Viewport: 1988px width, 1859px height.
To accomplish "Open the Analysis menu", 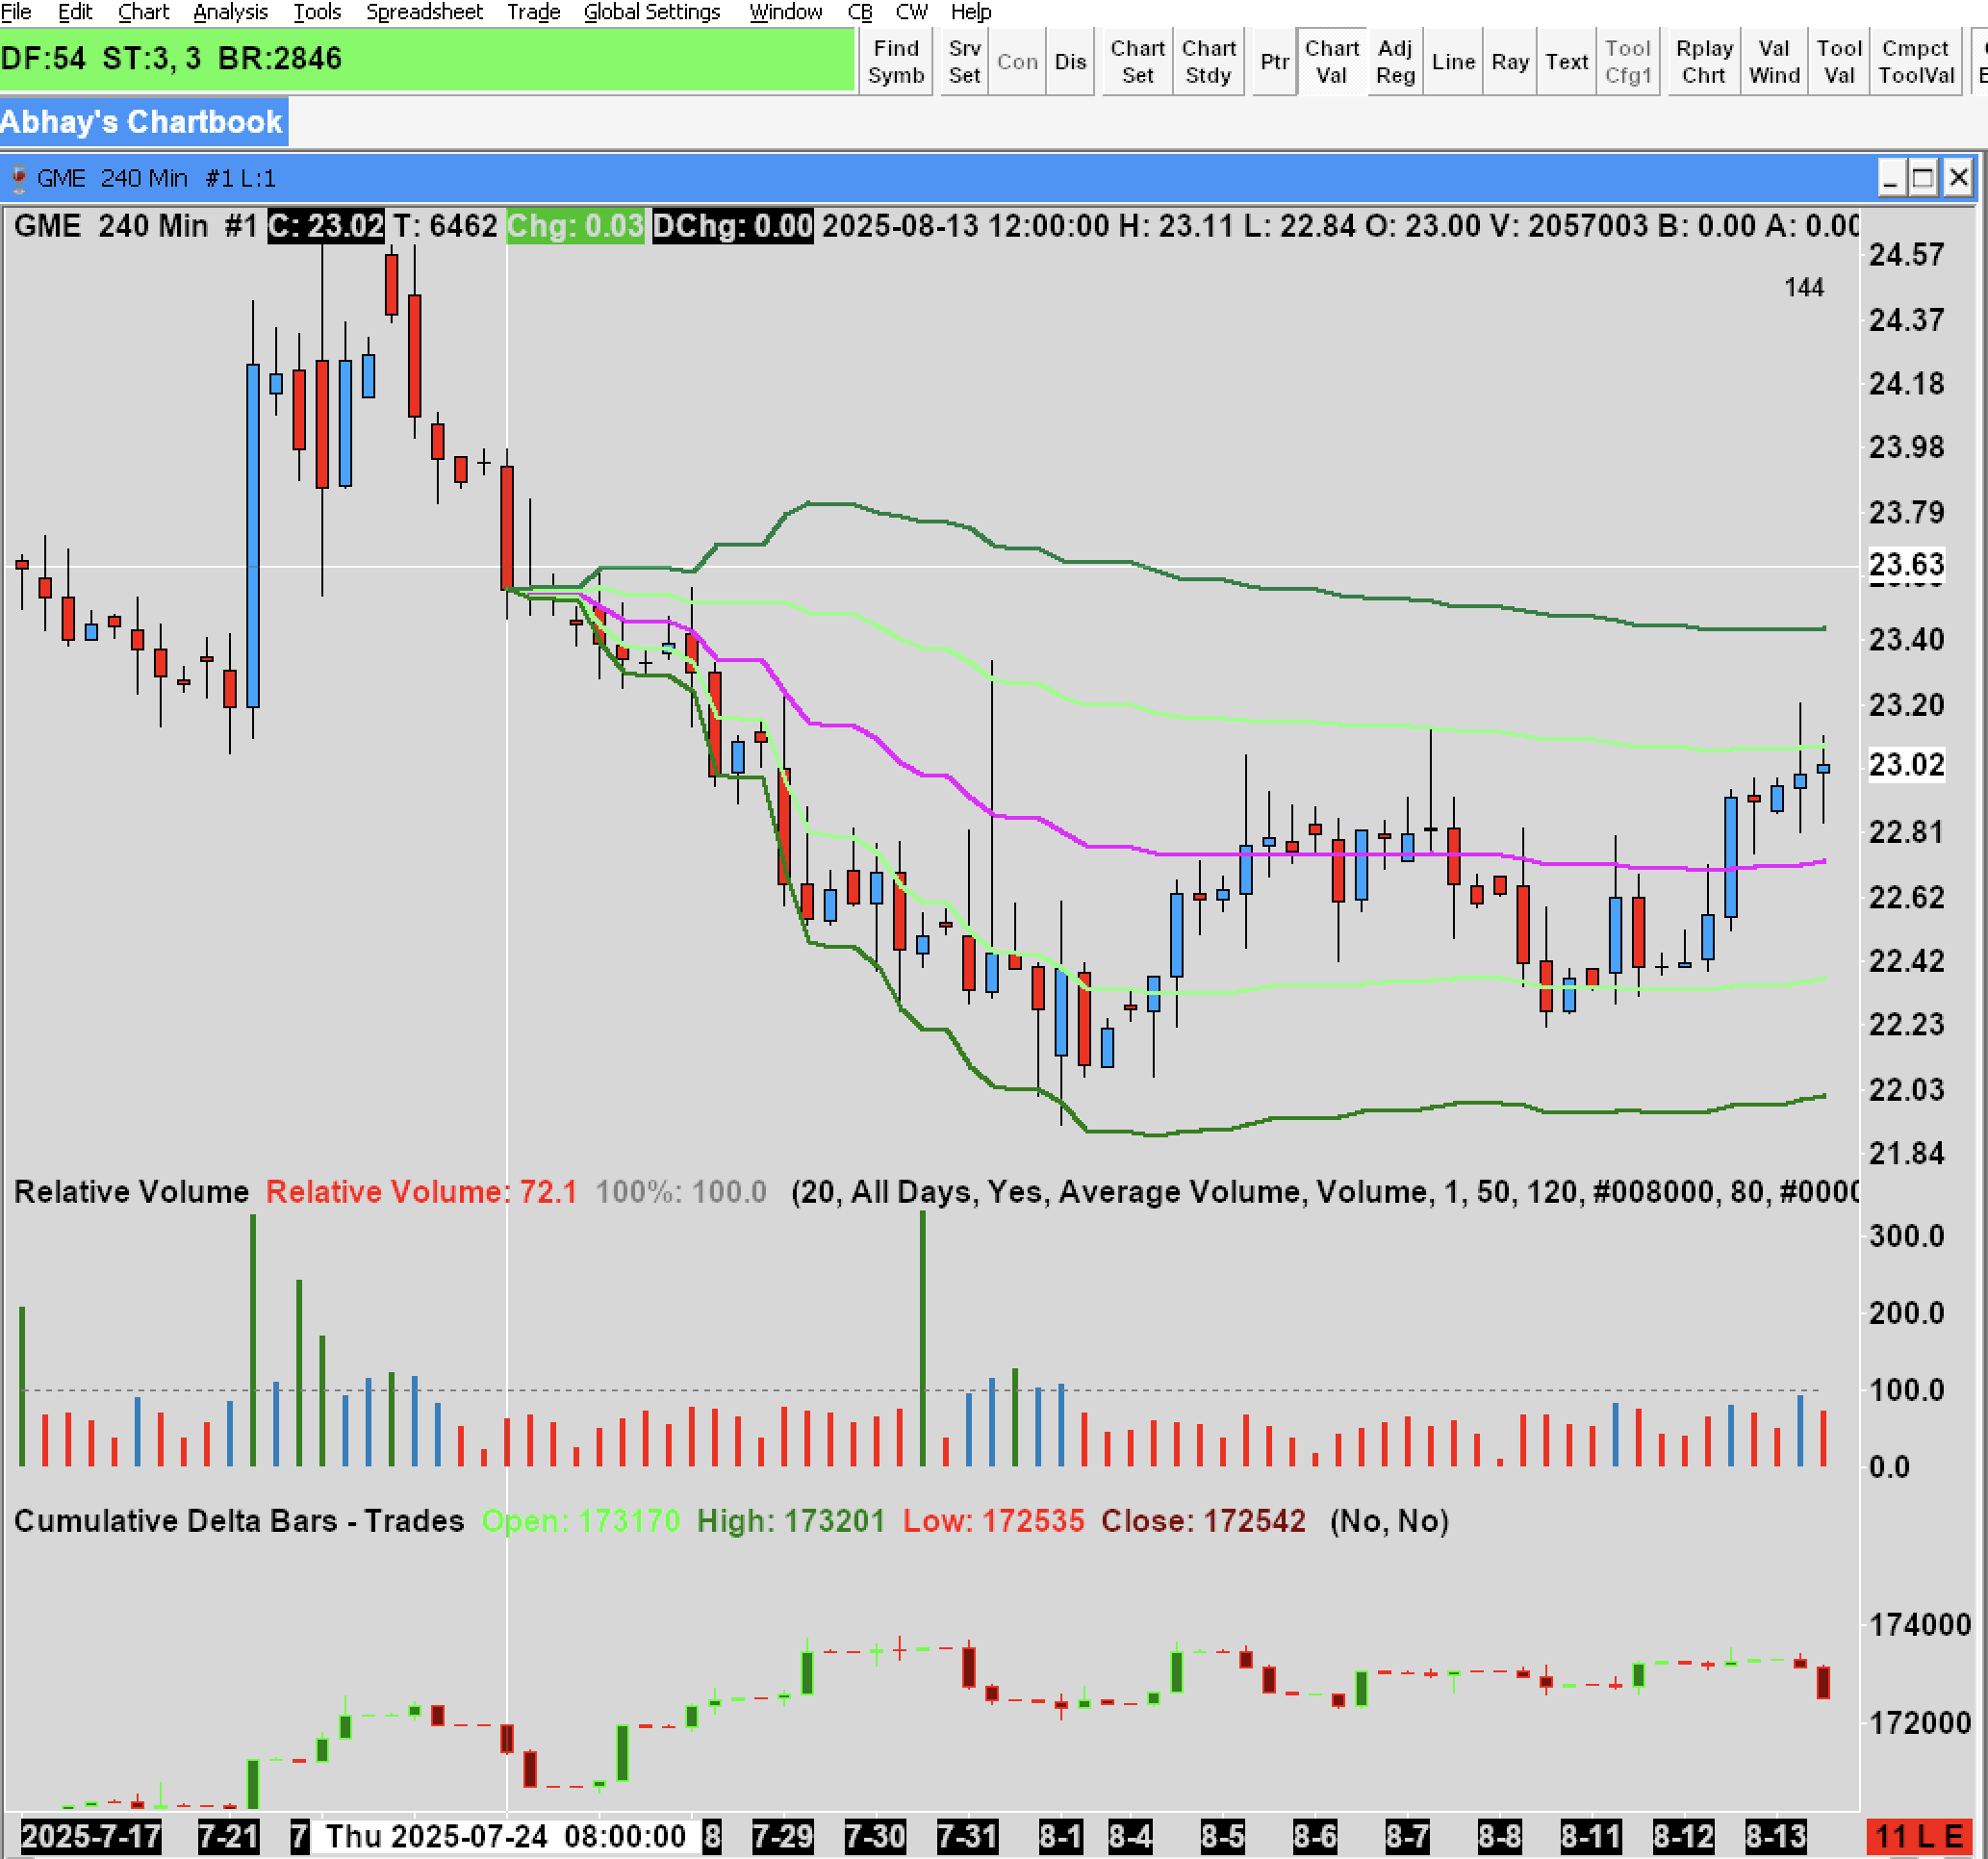I will [230, 12].
